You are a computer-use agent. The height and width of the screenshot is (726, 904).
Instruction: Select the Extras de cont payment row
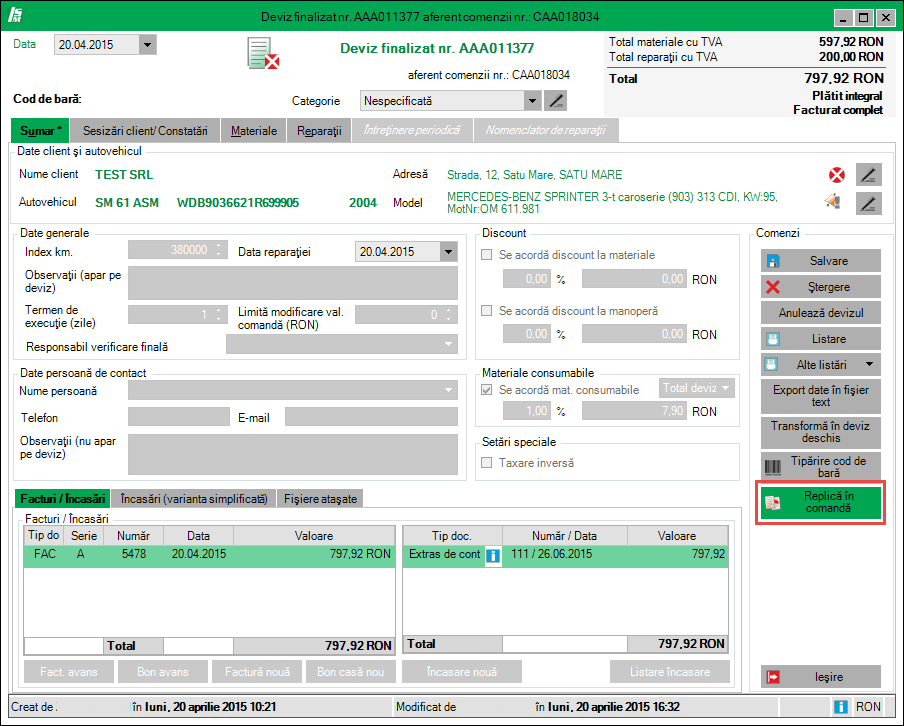point(565,554)
